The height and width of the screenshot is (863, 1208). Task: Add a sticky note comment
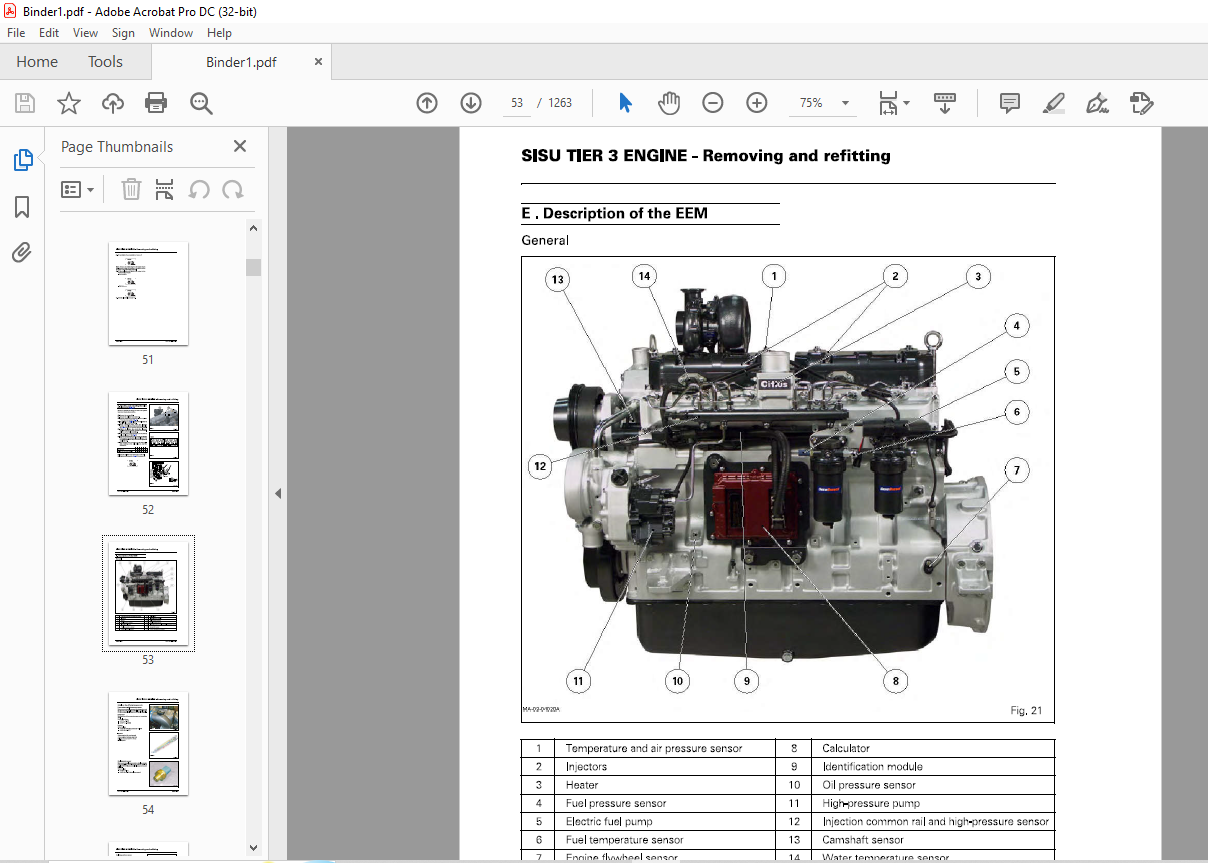coord(1010,103)
